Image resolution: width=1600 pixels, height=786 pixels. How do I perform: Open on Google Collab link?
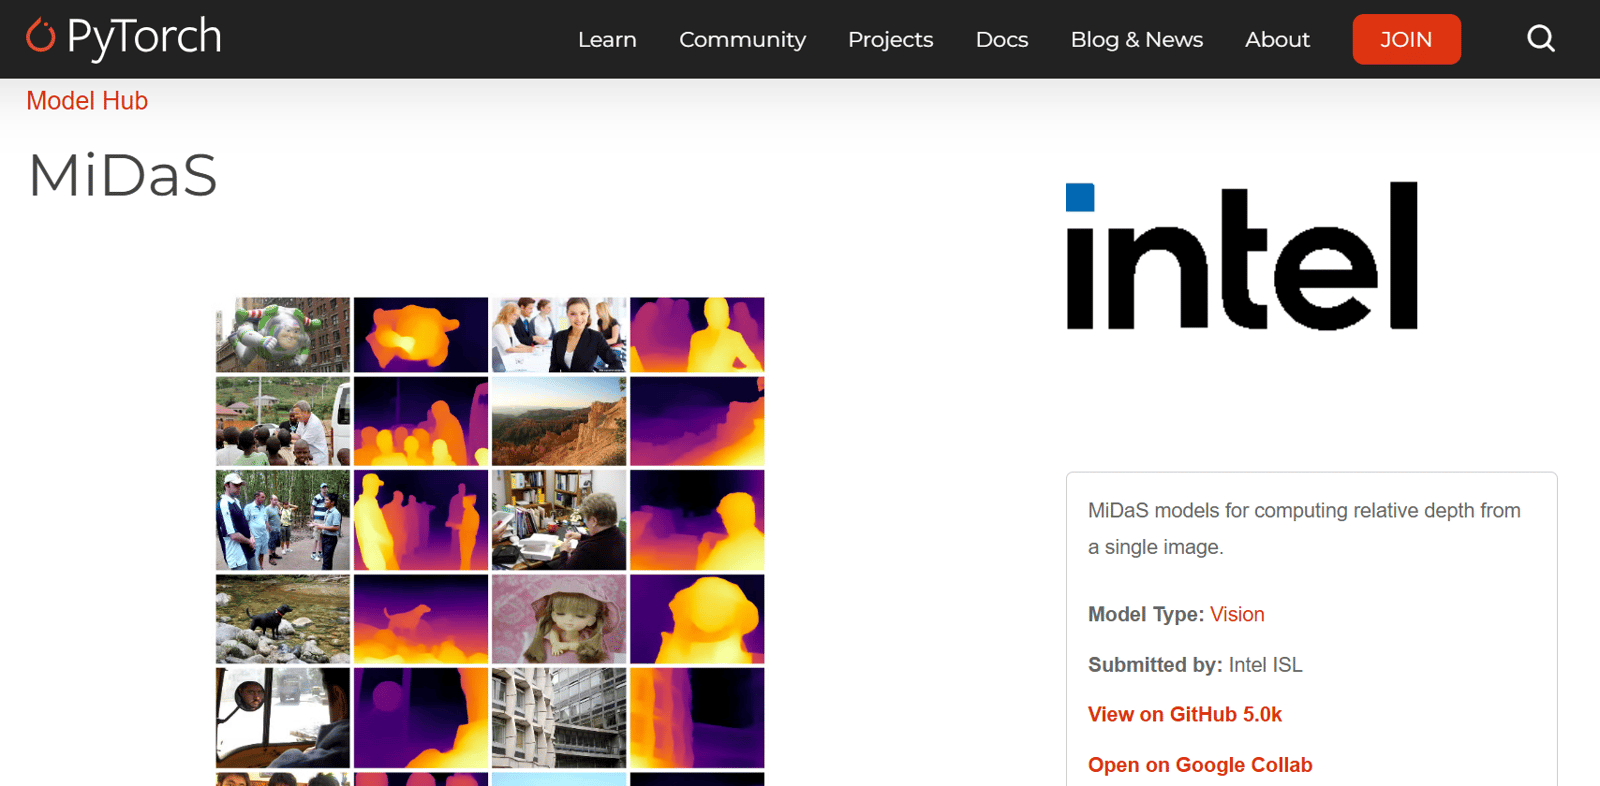tap(1200, 765)
